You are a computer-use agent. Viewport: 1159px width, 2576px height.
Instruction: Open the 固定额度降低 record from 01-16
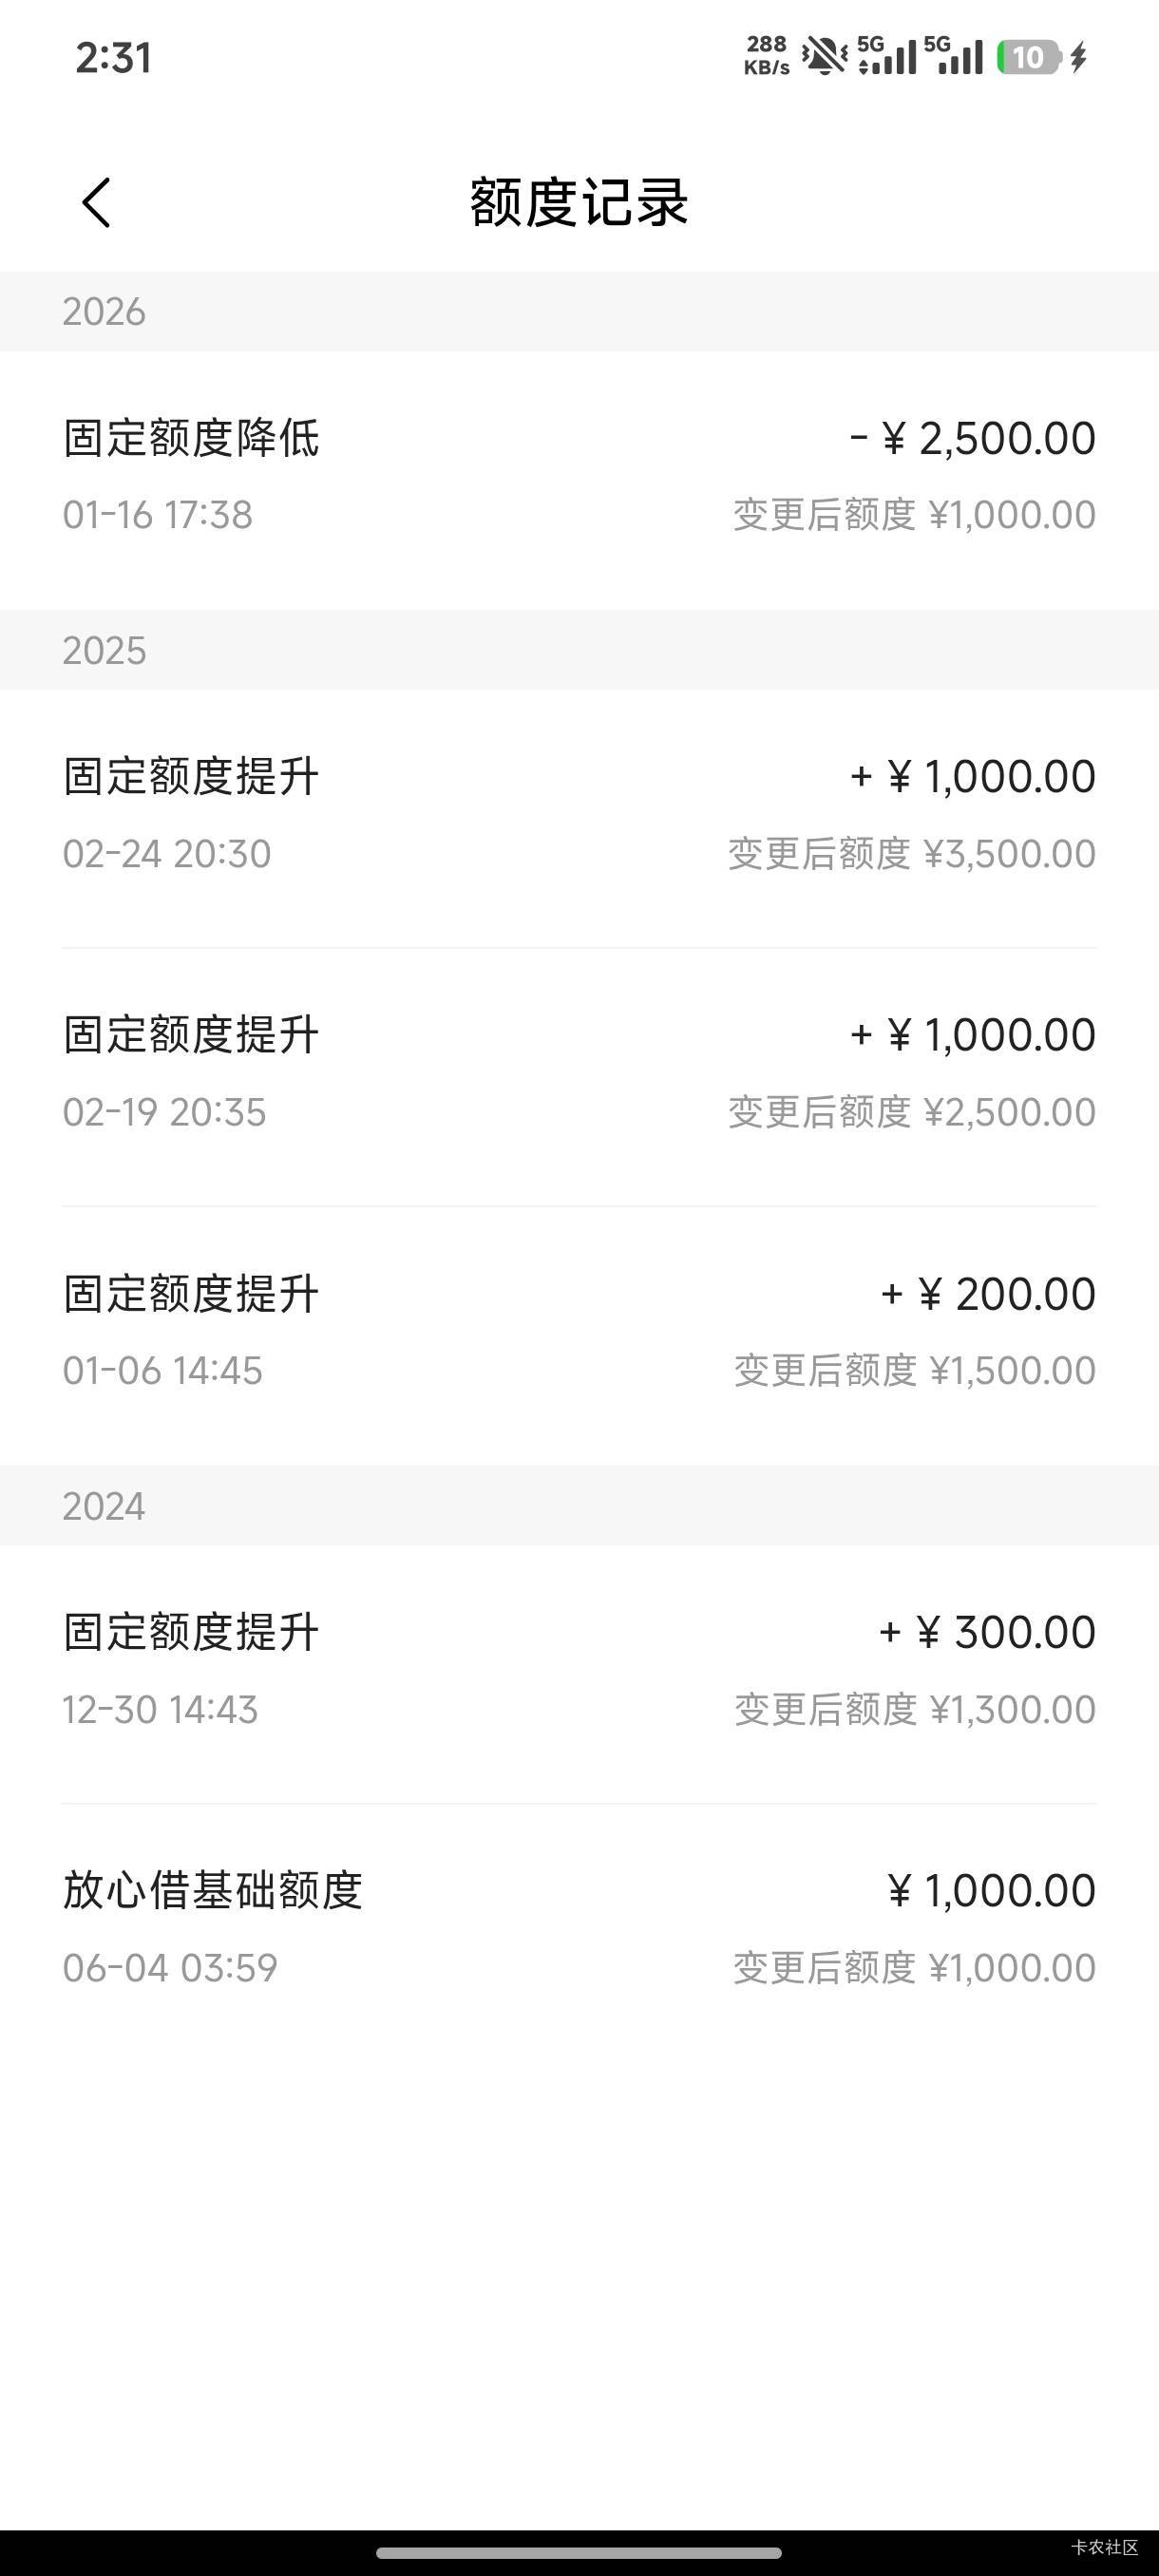(x=579, y=477)
